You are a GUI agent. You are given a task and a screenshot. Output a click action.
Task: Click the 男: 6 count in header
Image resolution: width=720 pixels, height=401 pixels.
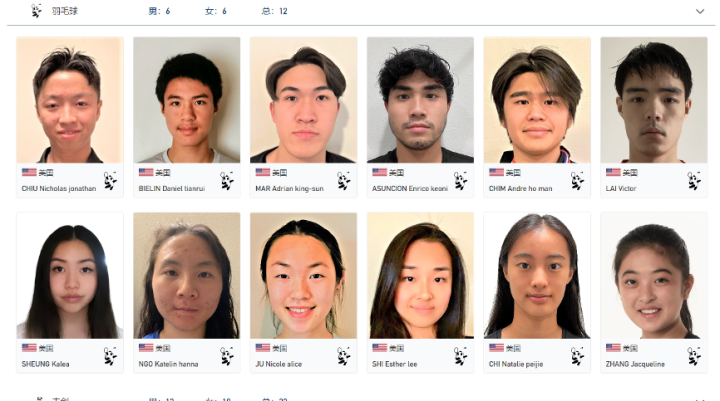click(159, 11)
